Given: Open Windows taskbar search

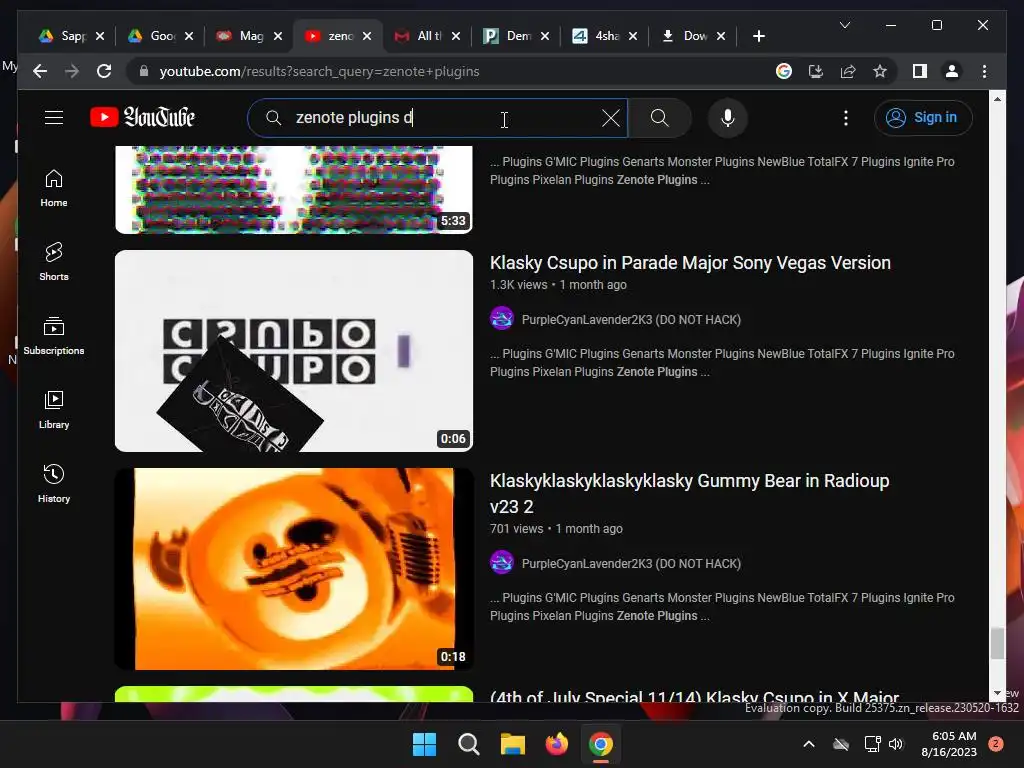Looking at the screenshot, I should (468, 744).
